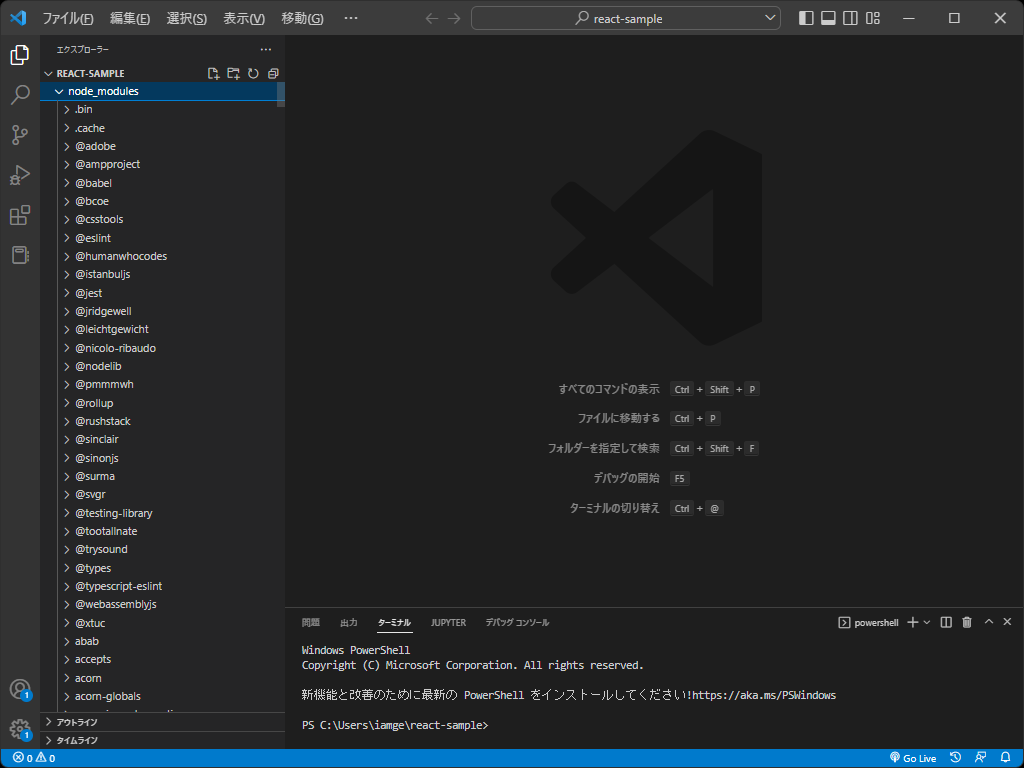Kill terminal with the trash icon
The height and width of the screenshot is (768, 1024).
pos(967,622)
